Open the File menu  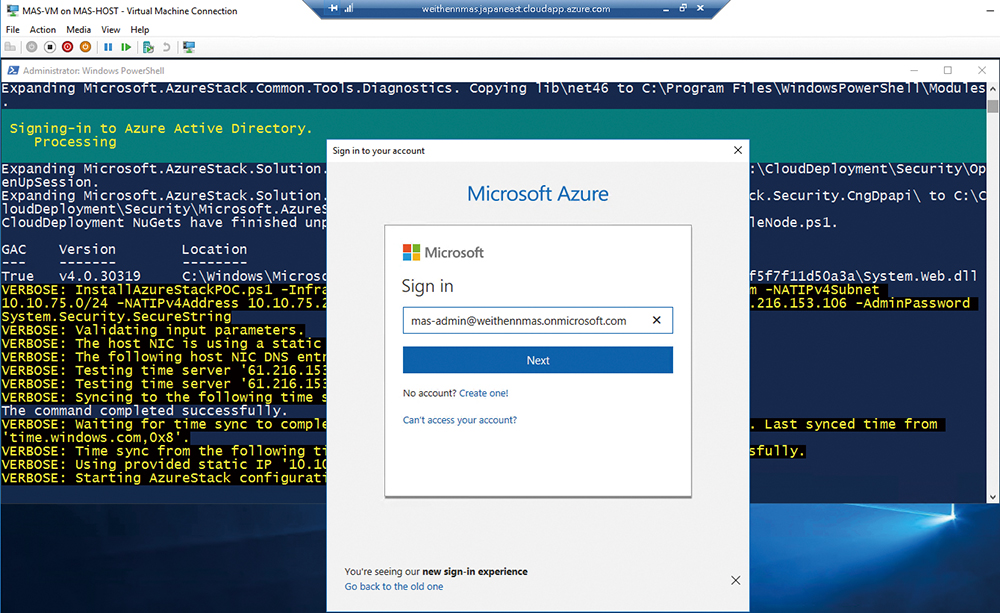coord(13,30)
